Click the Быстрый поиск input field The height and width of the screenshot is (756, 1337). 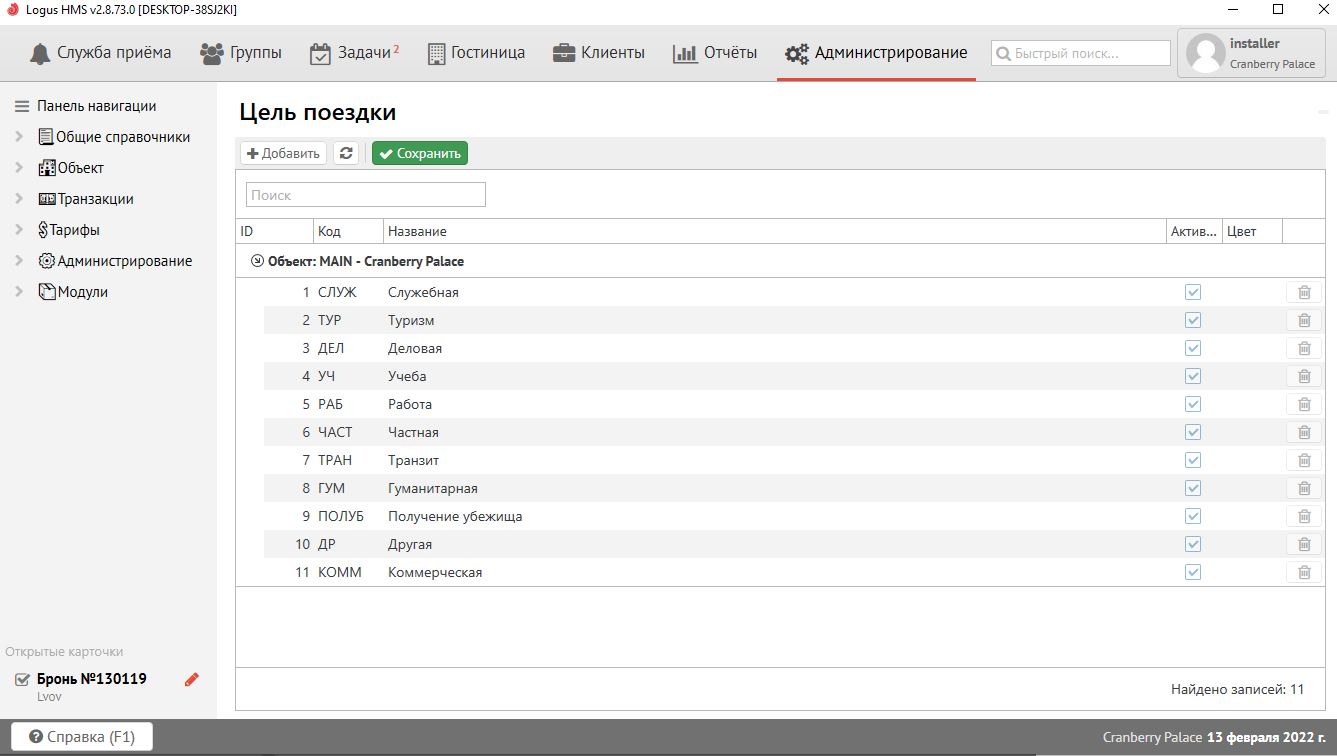click(1081, 53)
